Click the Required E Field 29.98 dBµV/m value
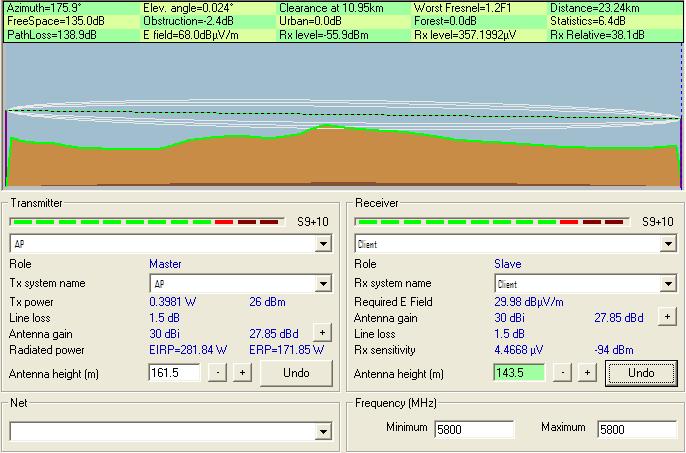Screen dimensions: 686x453 (x=529, y=302)
